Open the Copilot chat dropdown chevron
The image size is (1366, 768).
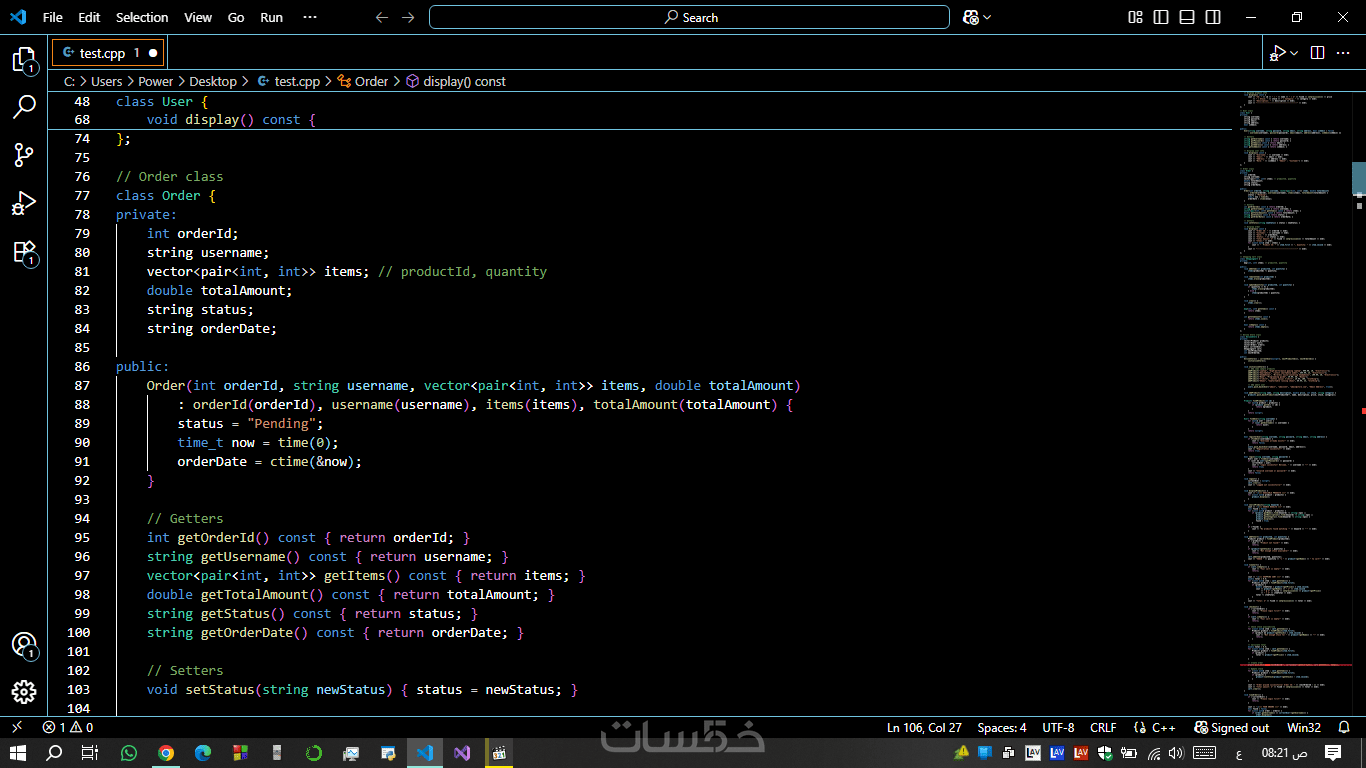[x=987, y=17]
